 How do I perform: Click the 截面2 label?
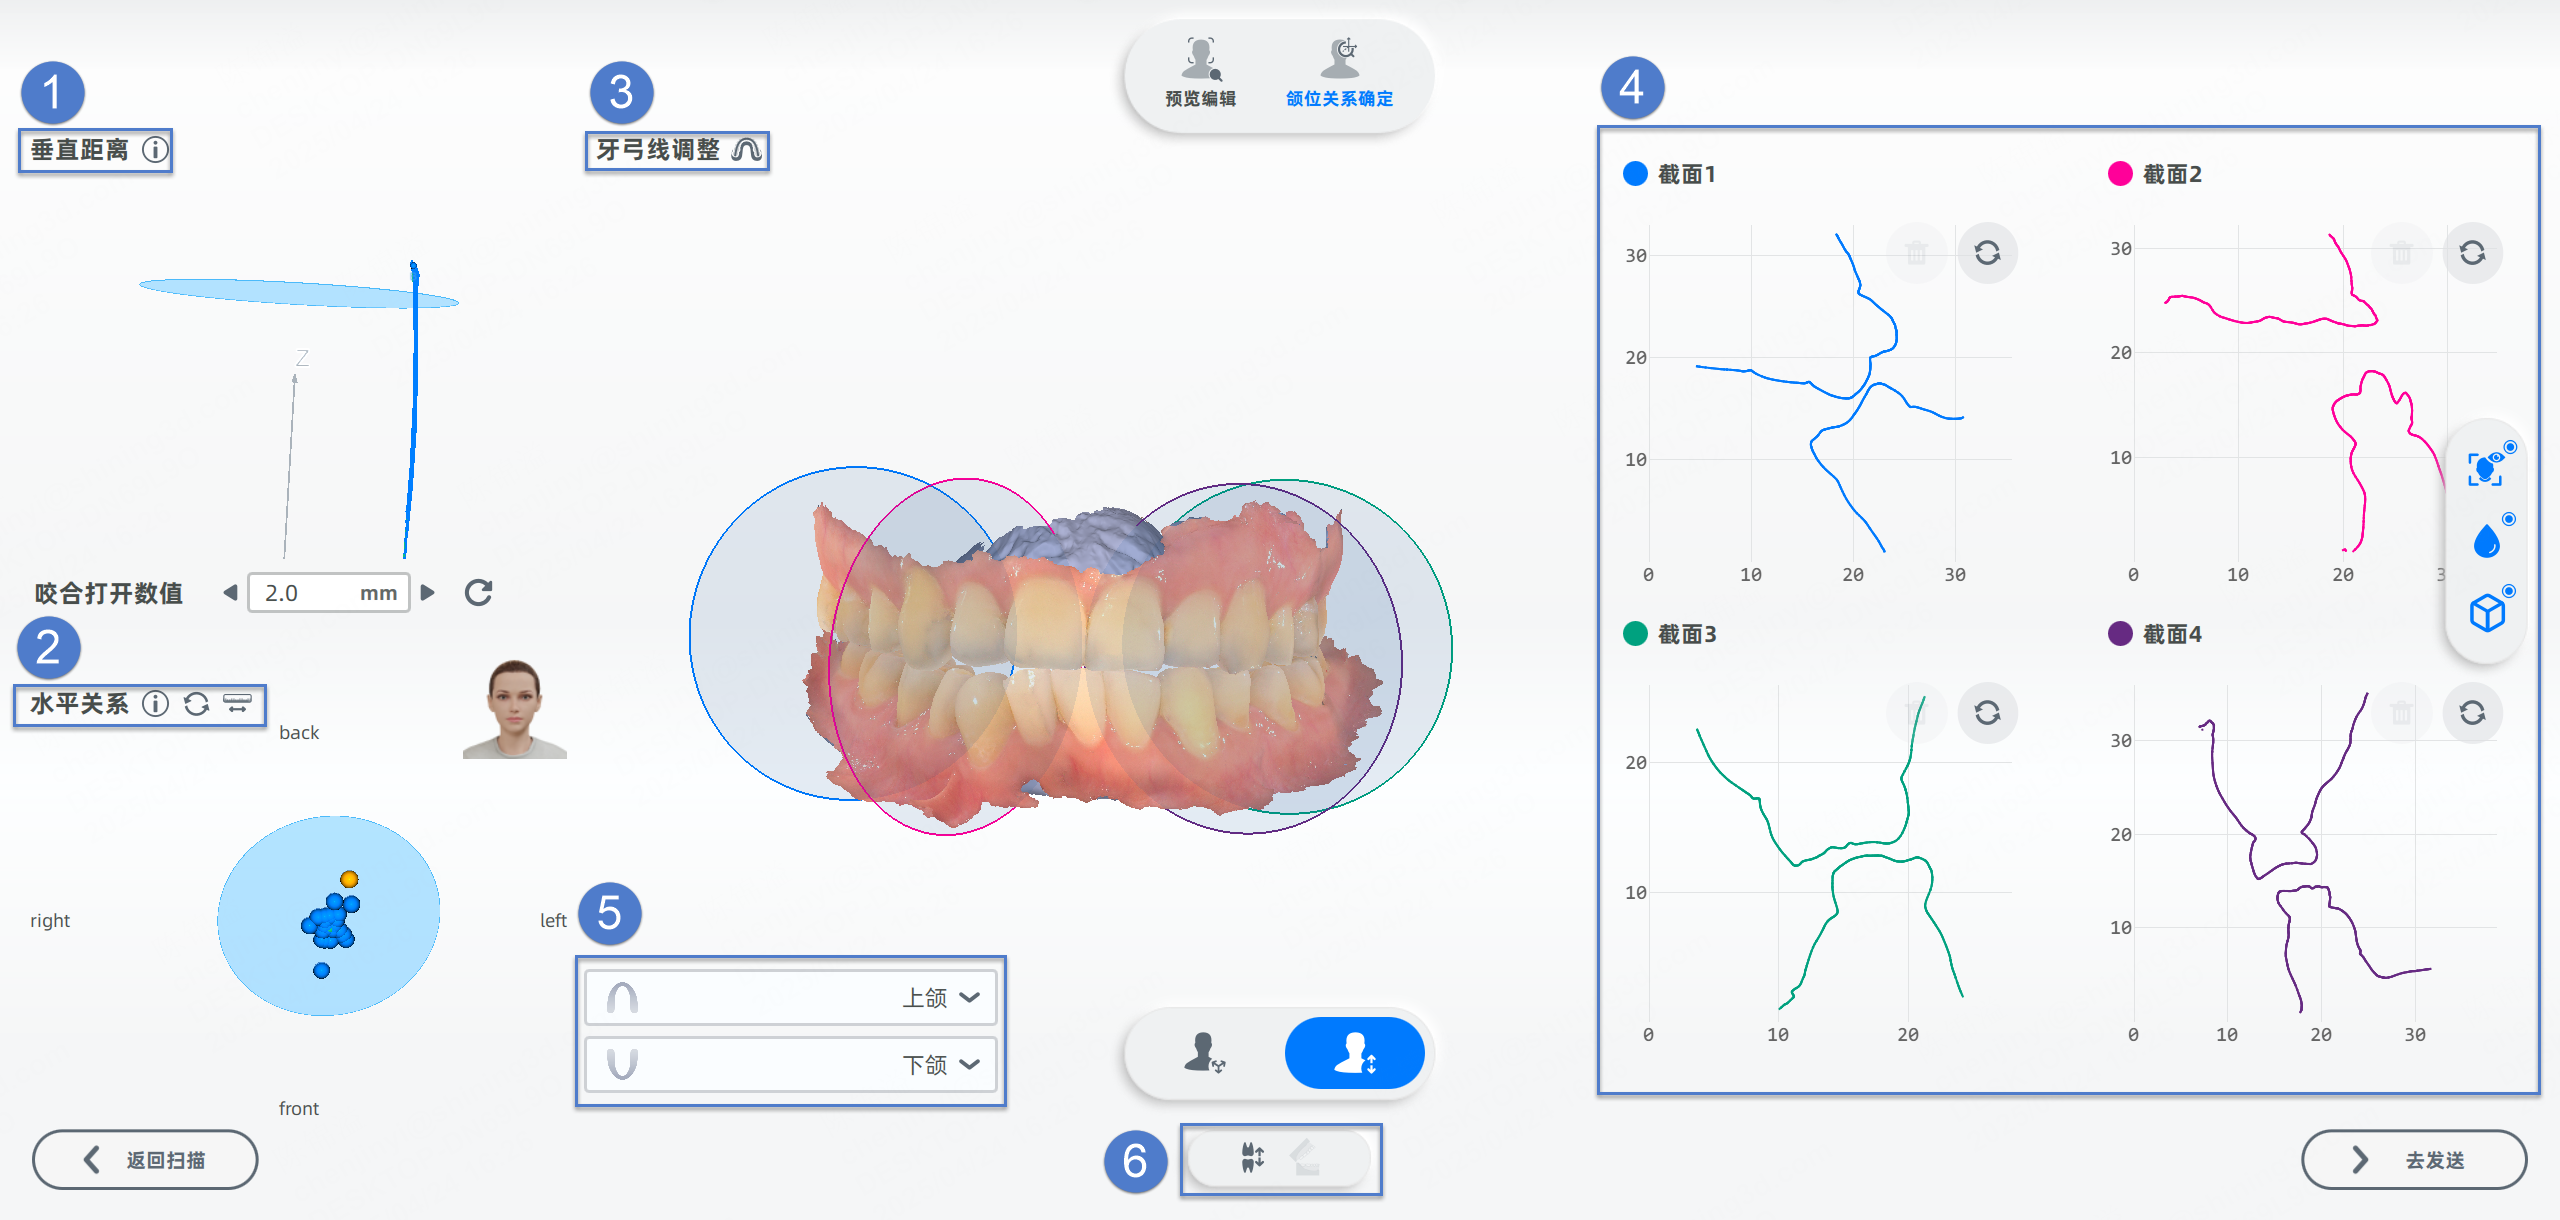click(2172, 174)
